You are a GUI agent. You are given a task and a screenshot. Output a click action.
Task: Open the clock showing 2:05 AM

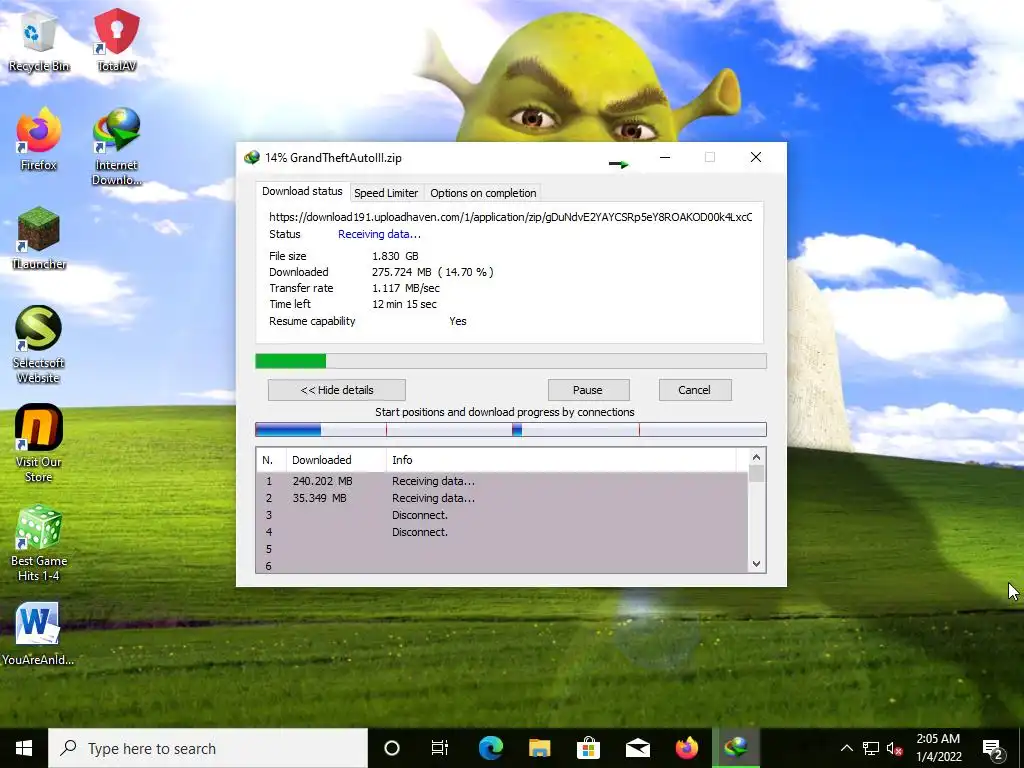pos(938,748)
